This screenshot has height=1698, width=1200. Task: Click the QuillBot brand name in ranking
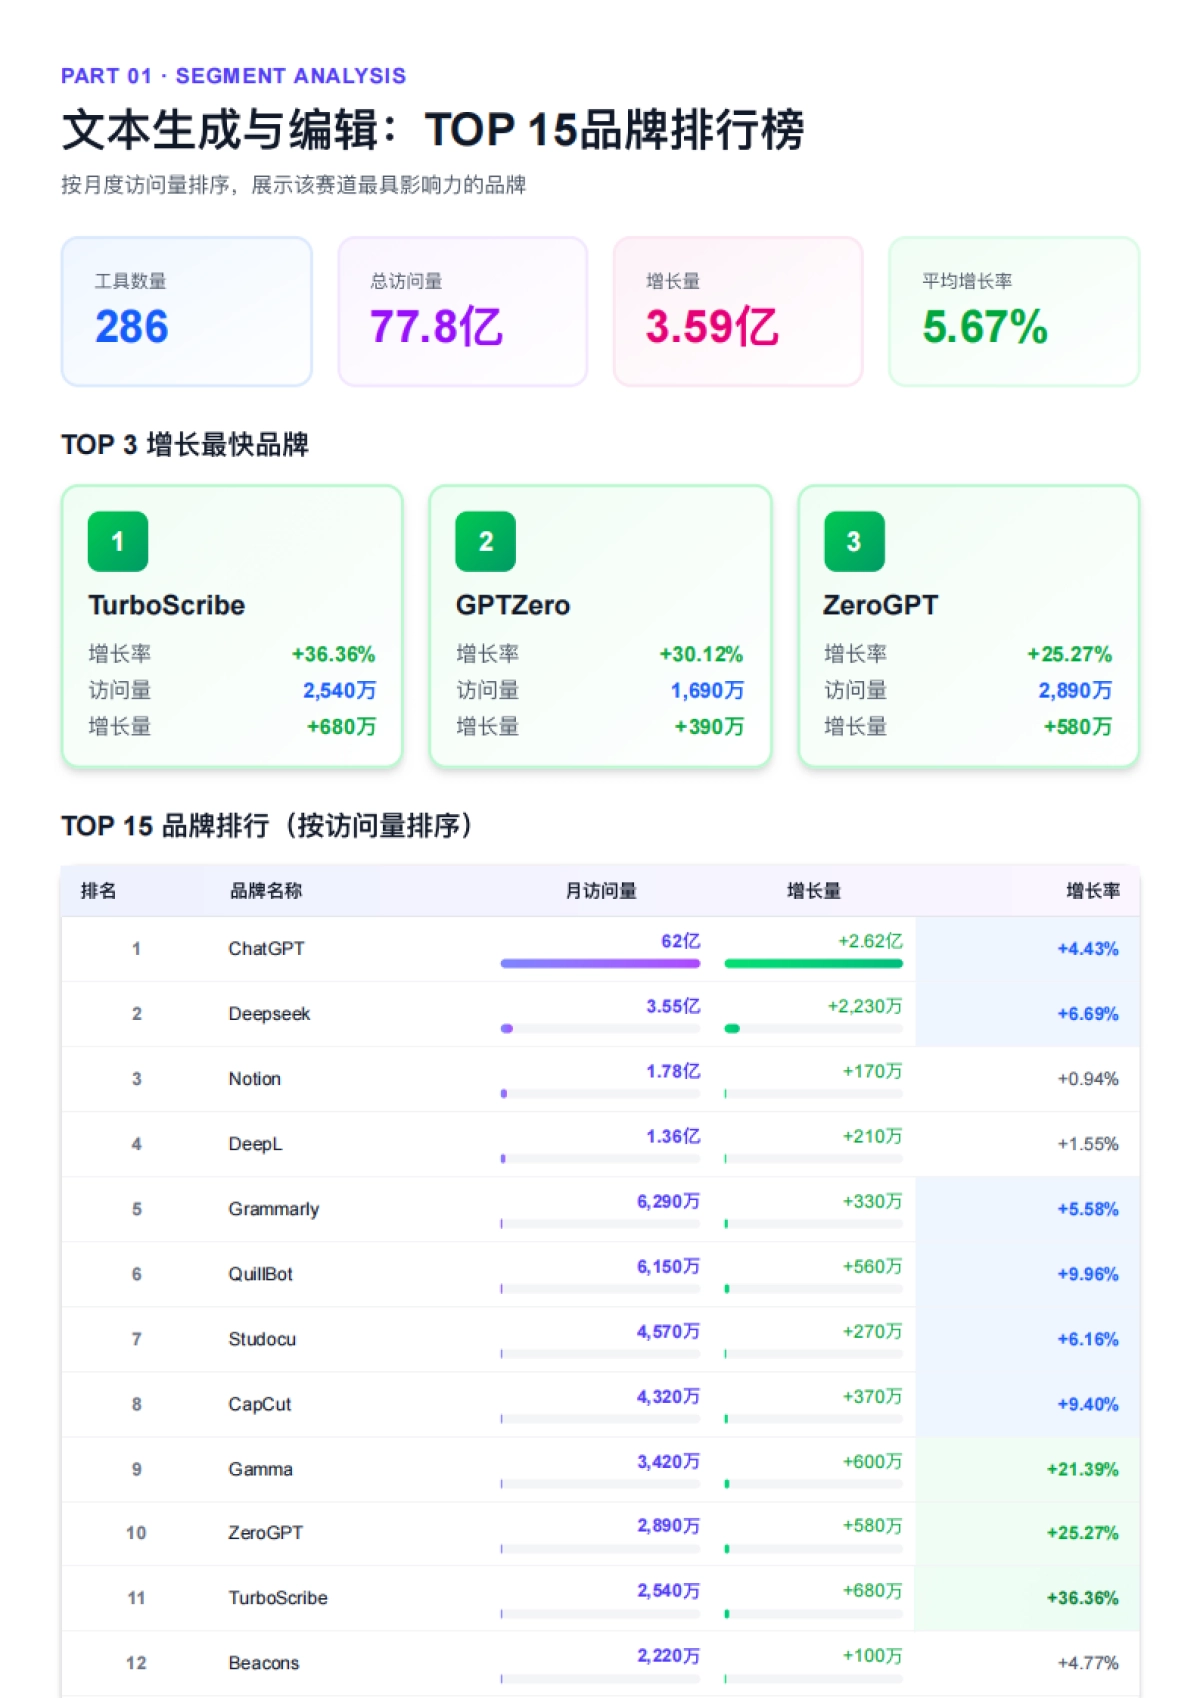[x=260, y=1274]
